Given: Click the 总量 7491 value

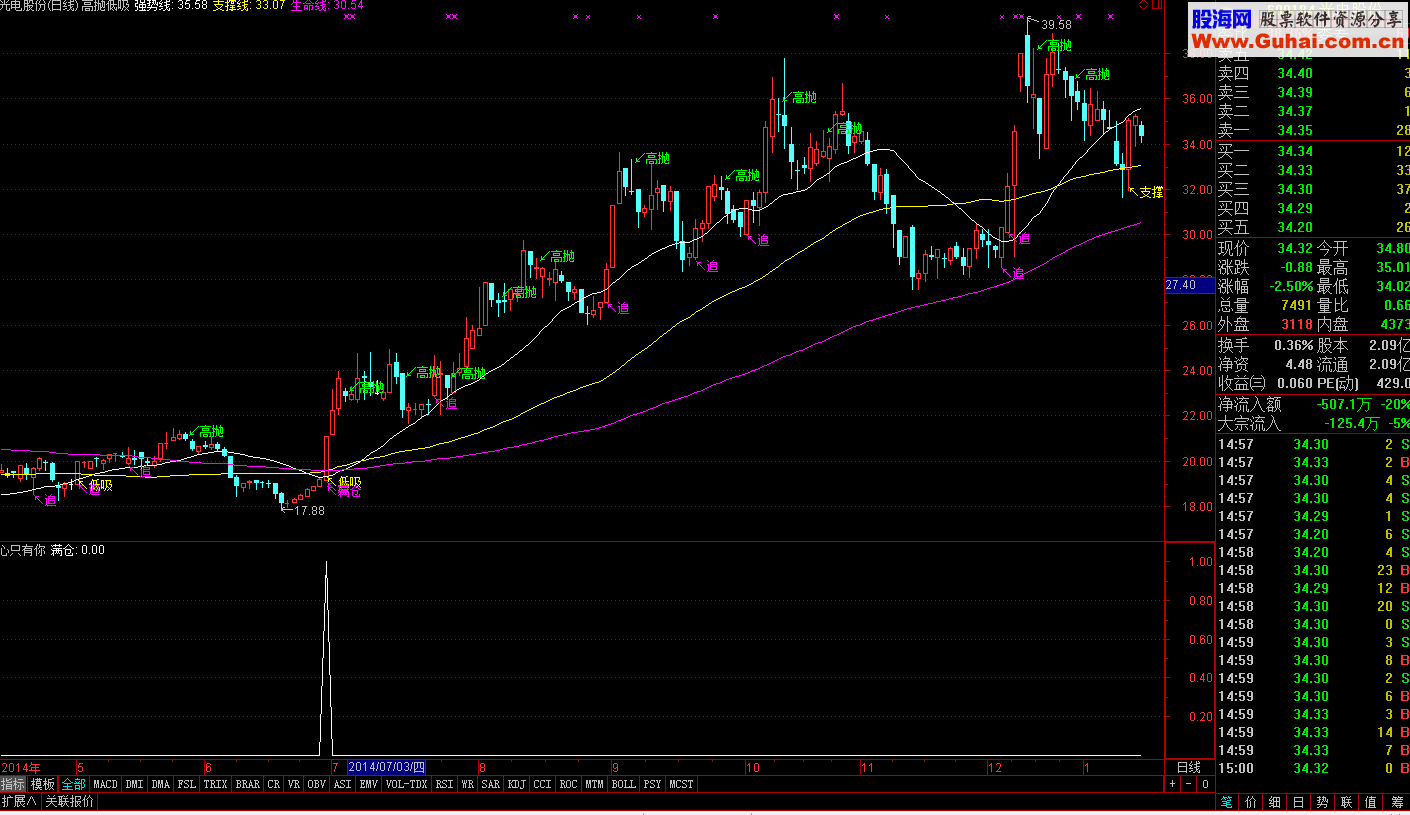Looking at the screenshot, I should pos(1298,305).
